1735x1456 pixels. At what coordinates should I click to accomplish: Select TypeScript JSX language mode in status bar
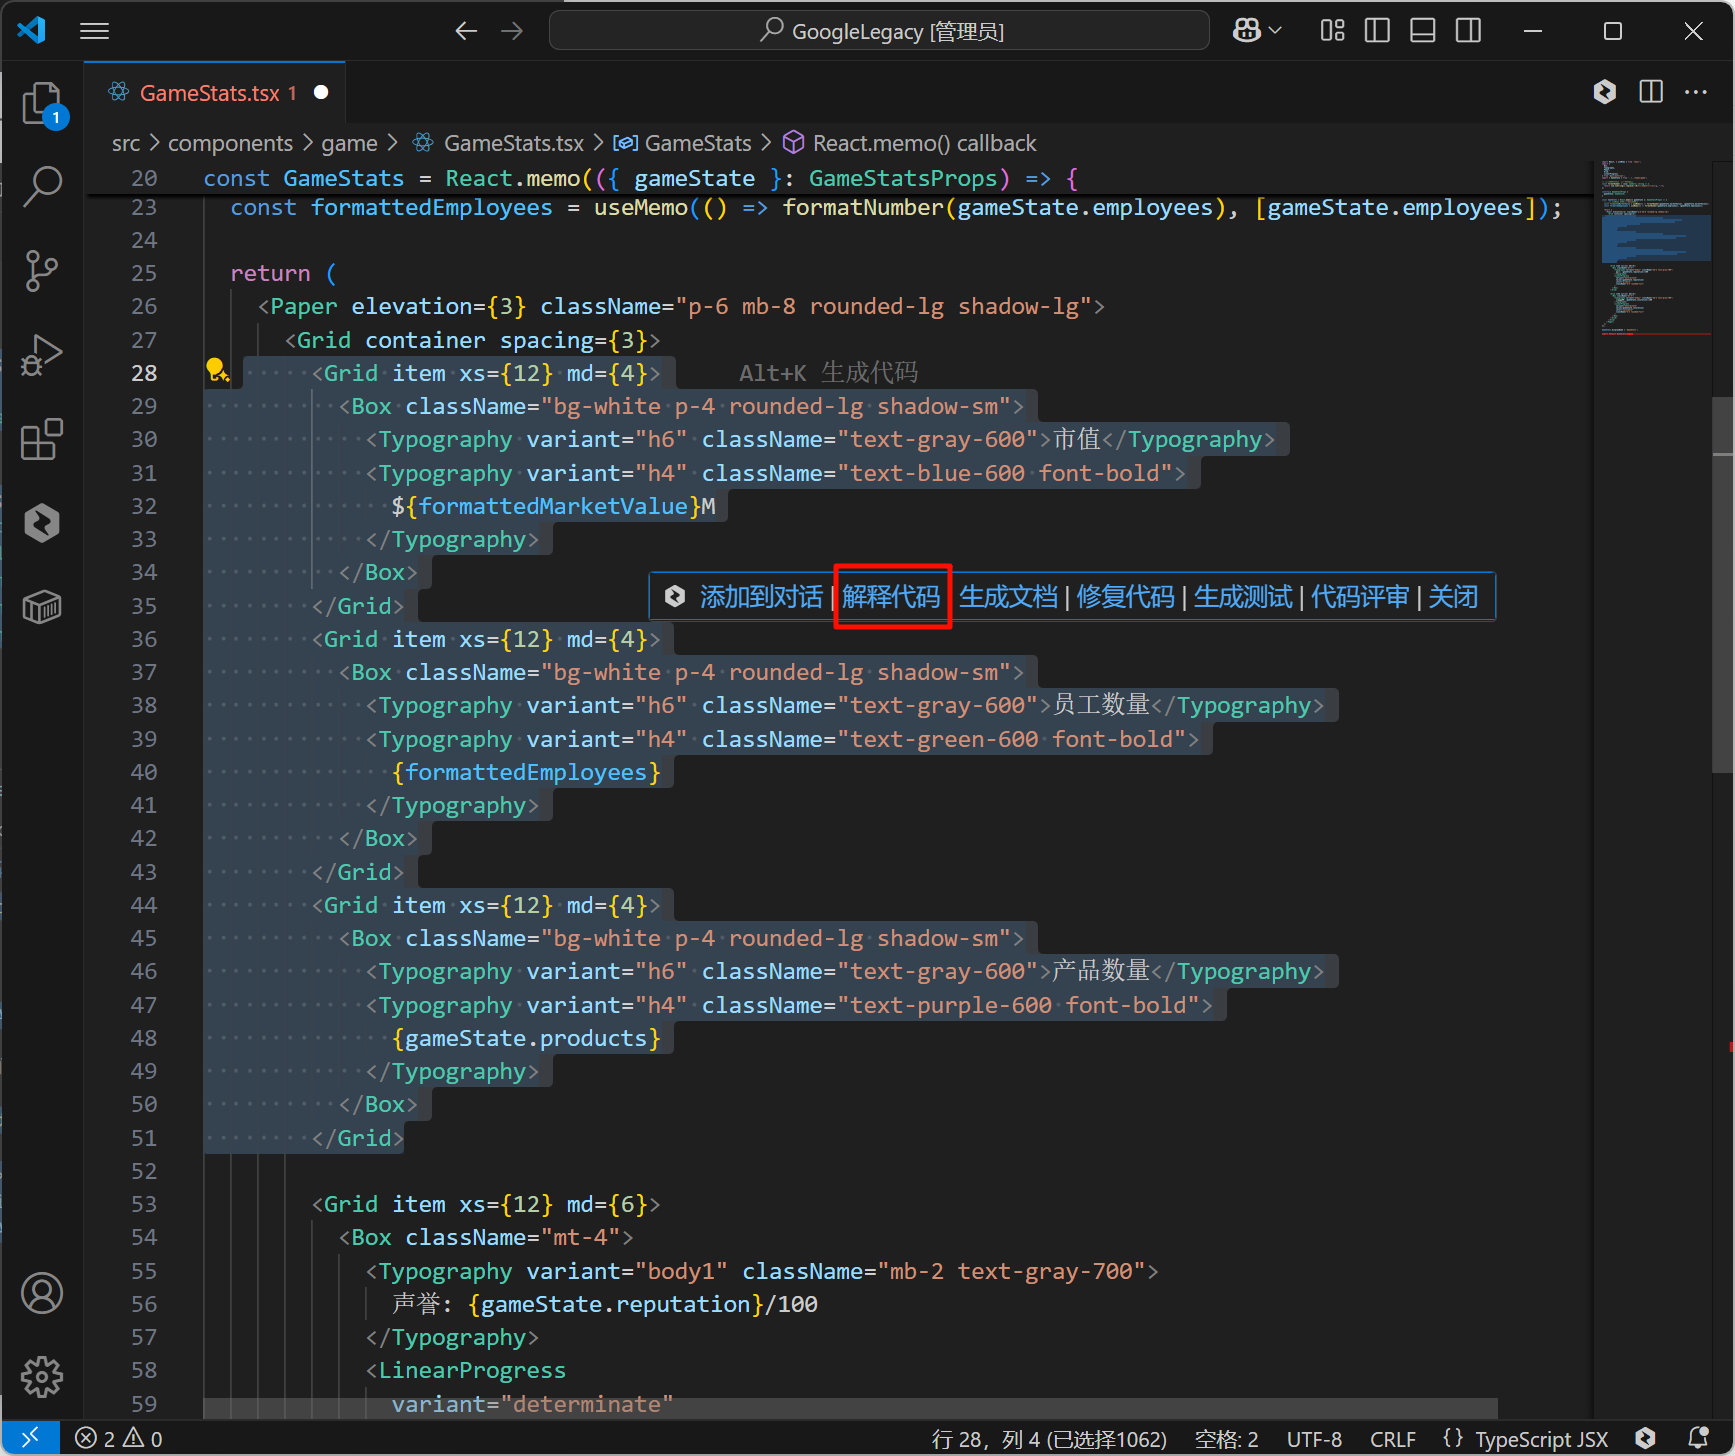point(1540,1439)
